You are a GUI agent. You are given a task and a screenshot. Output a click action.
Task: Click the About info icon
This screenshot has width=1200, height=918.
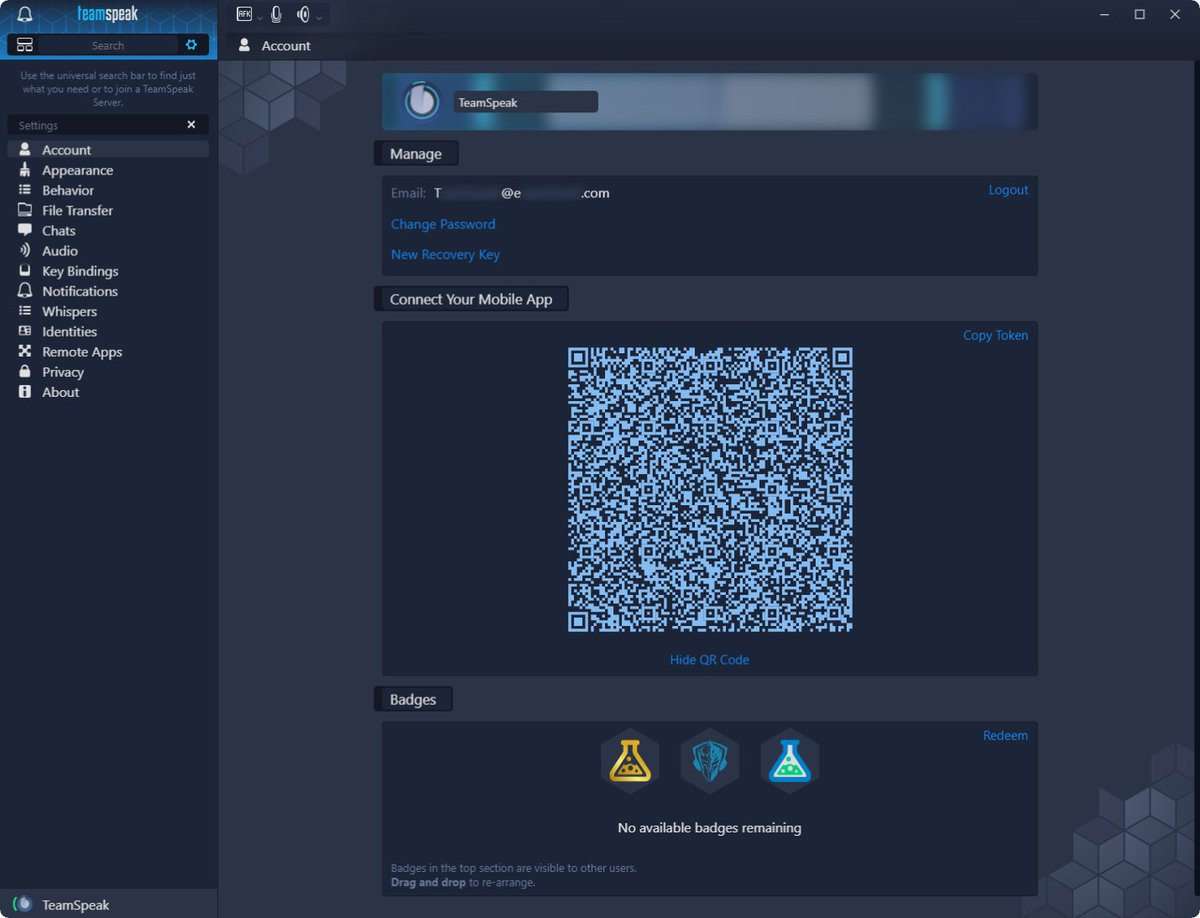pyautogui.click(x=25, y=392)
